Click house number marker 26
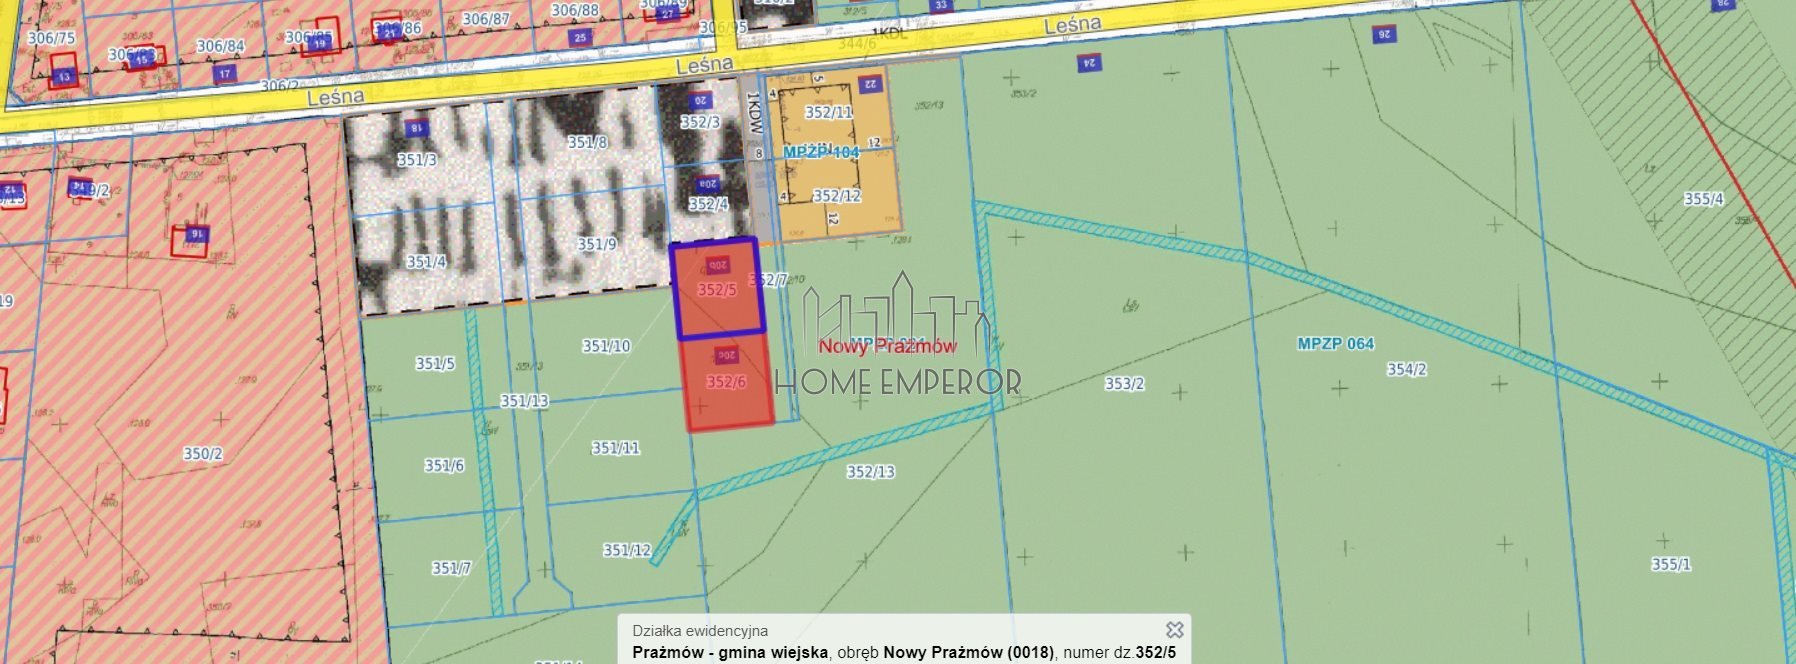This screenshot has height=664, width=1796. (1384, 34)
